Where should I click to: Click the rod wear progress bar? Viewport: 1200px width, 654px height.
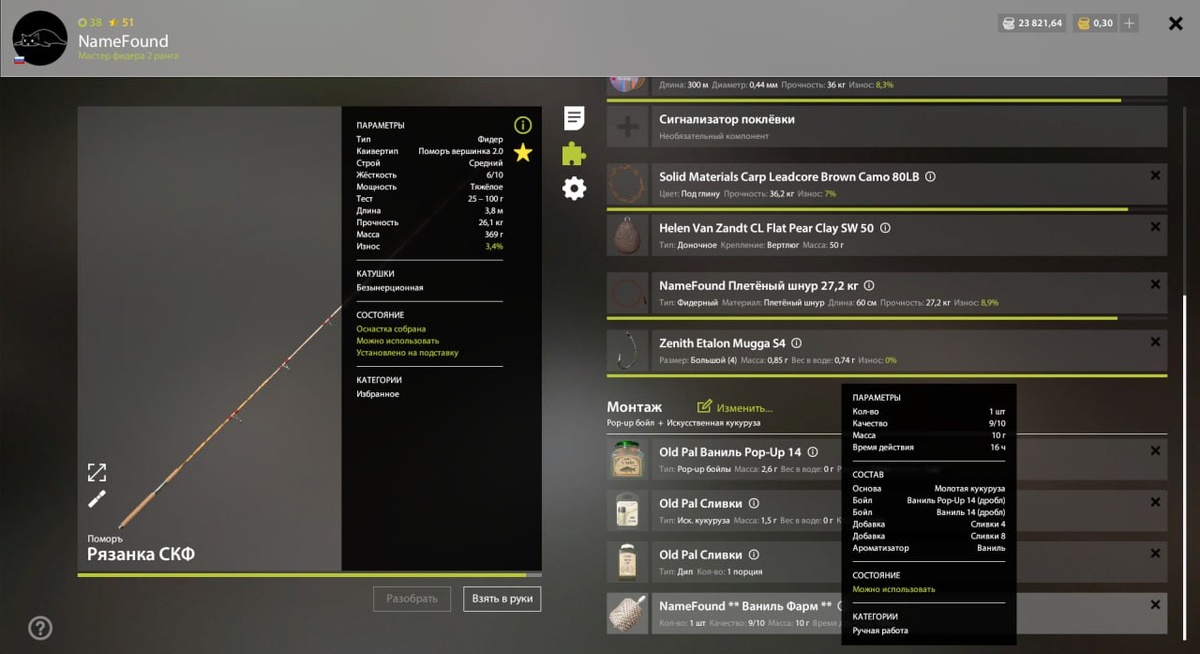coord(310,575)
